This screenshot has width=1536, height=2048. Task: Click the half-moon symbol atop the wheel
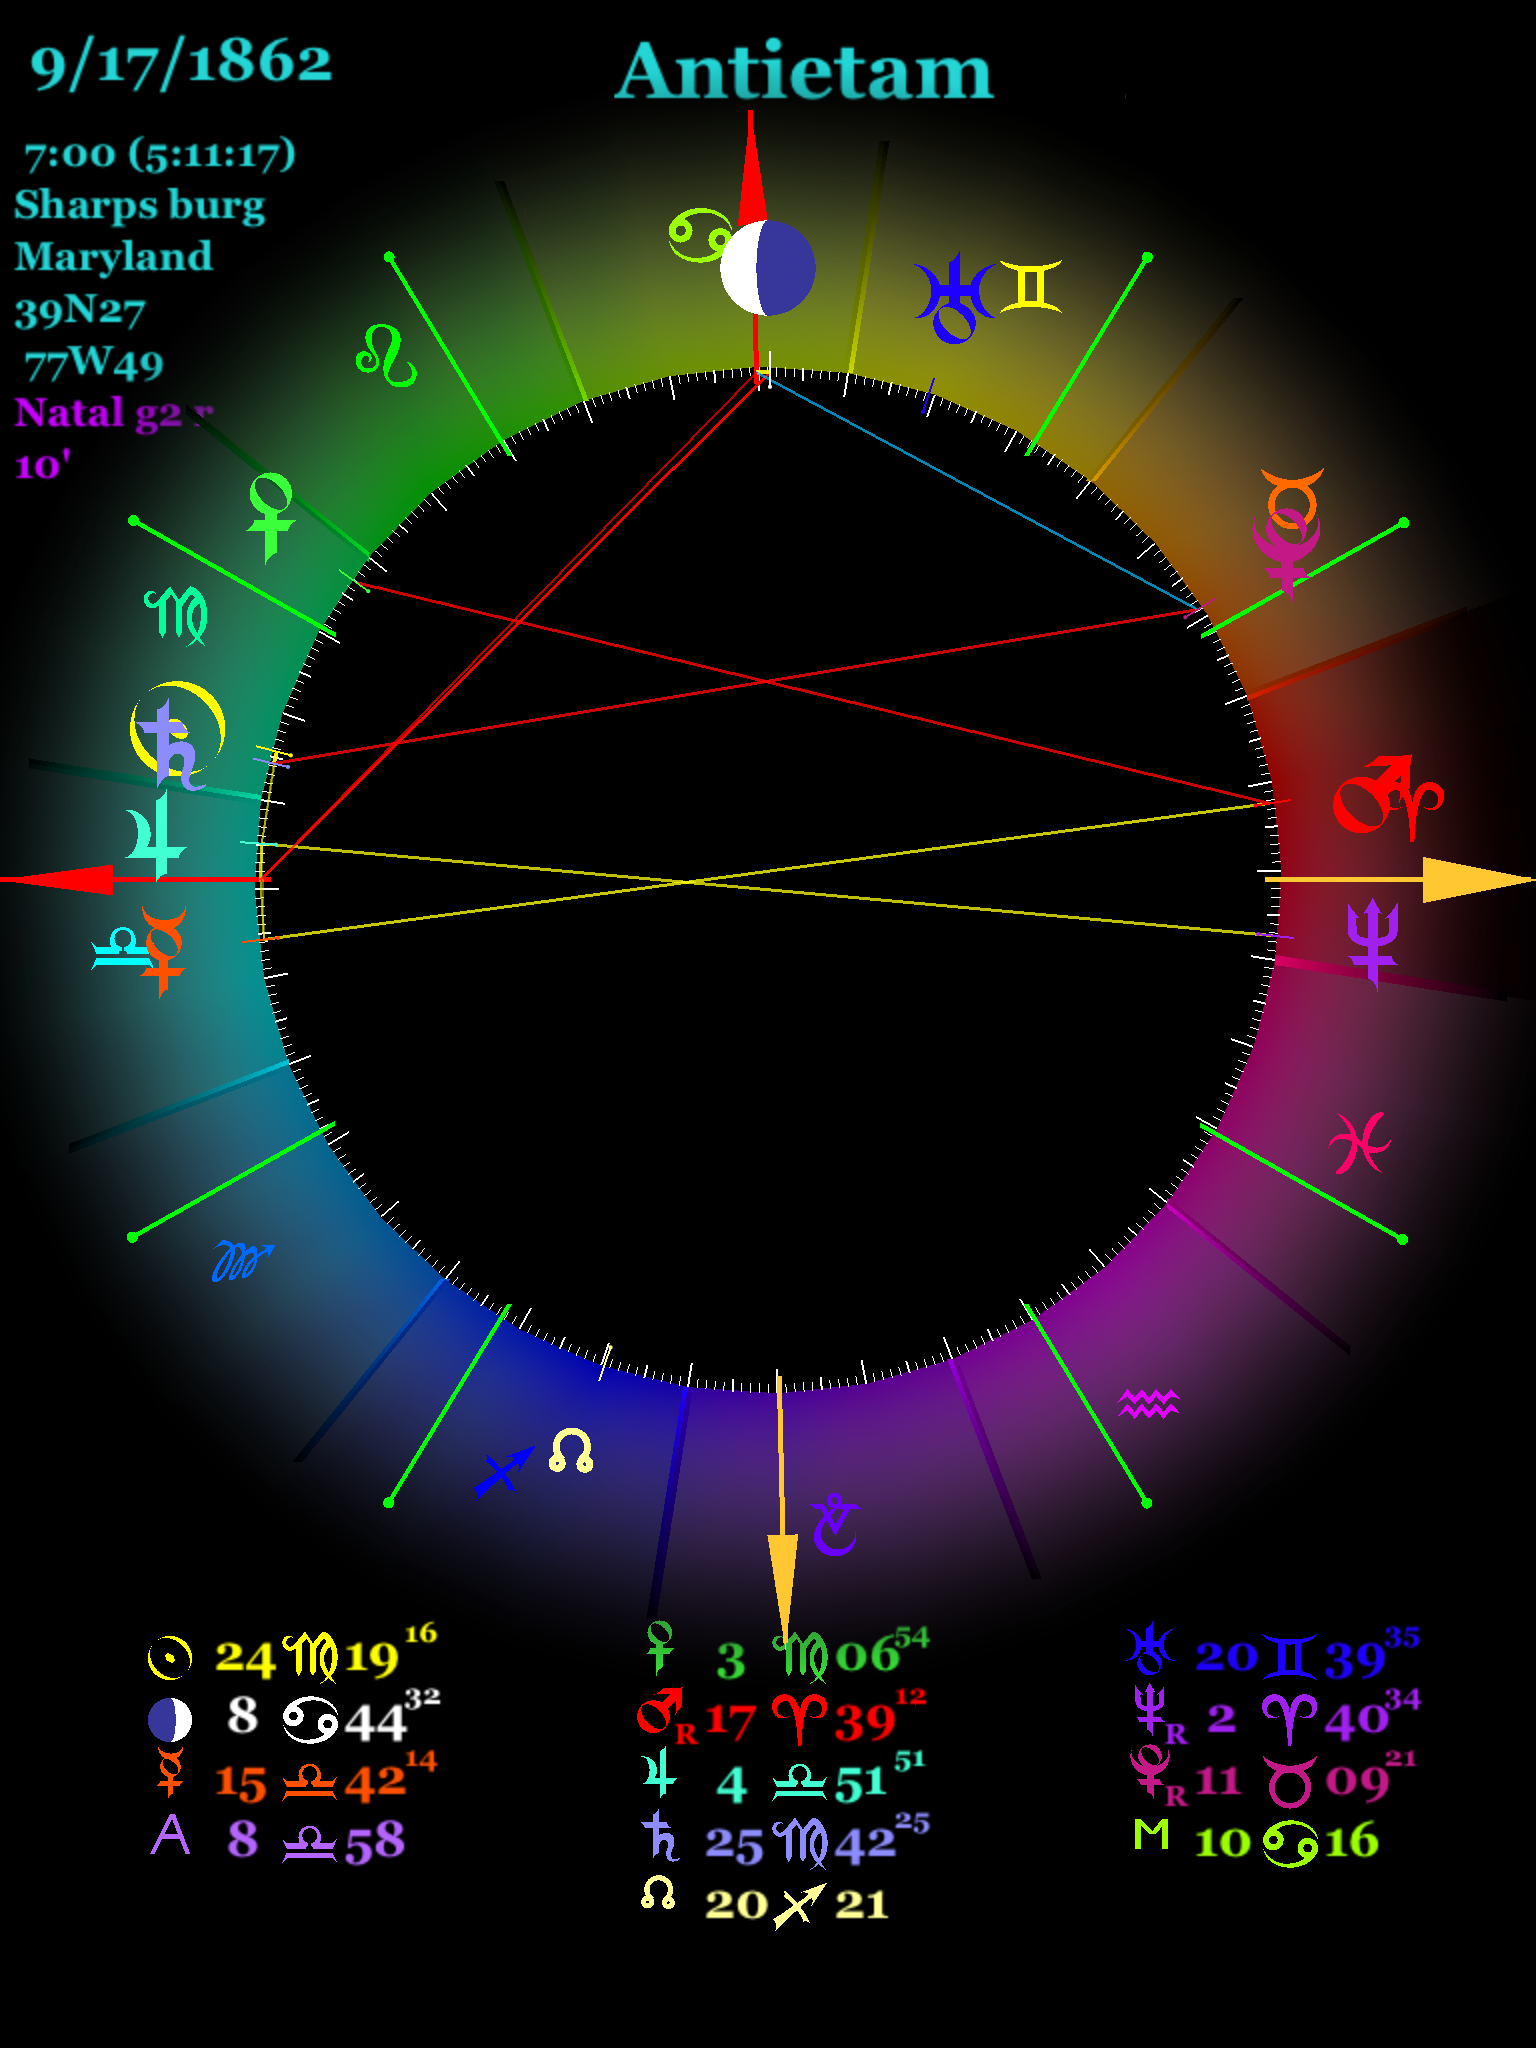[767, 268]
